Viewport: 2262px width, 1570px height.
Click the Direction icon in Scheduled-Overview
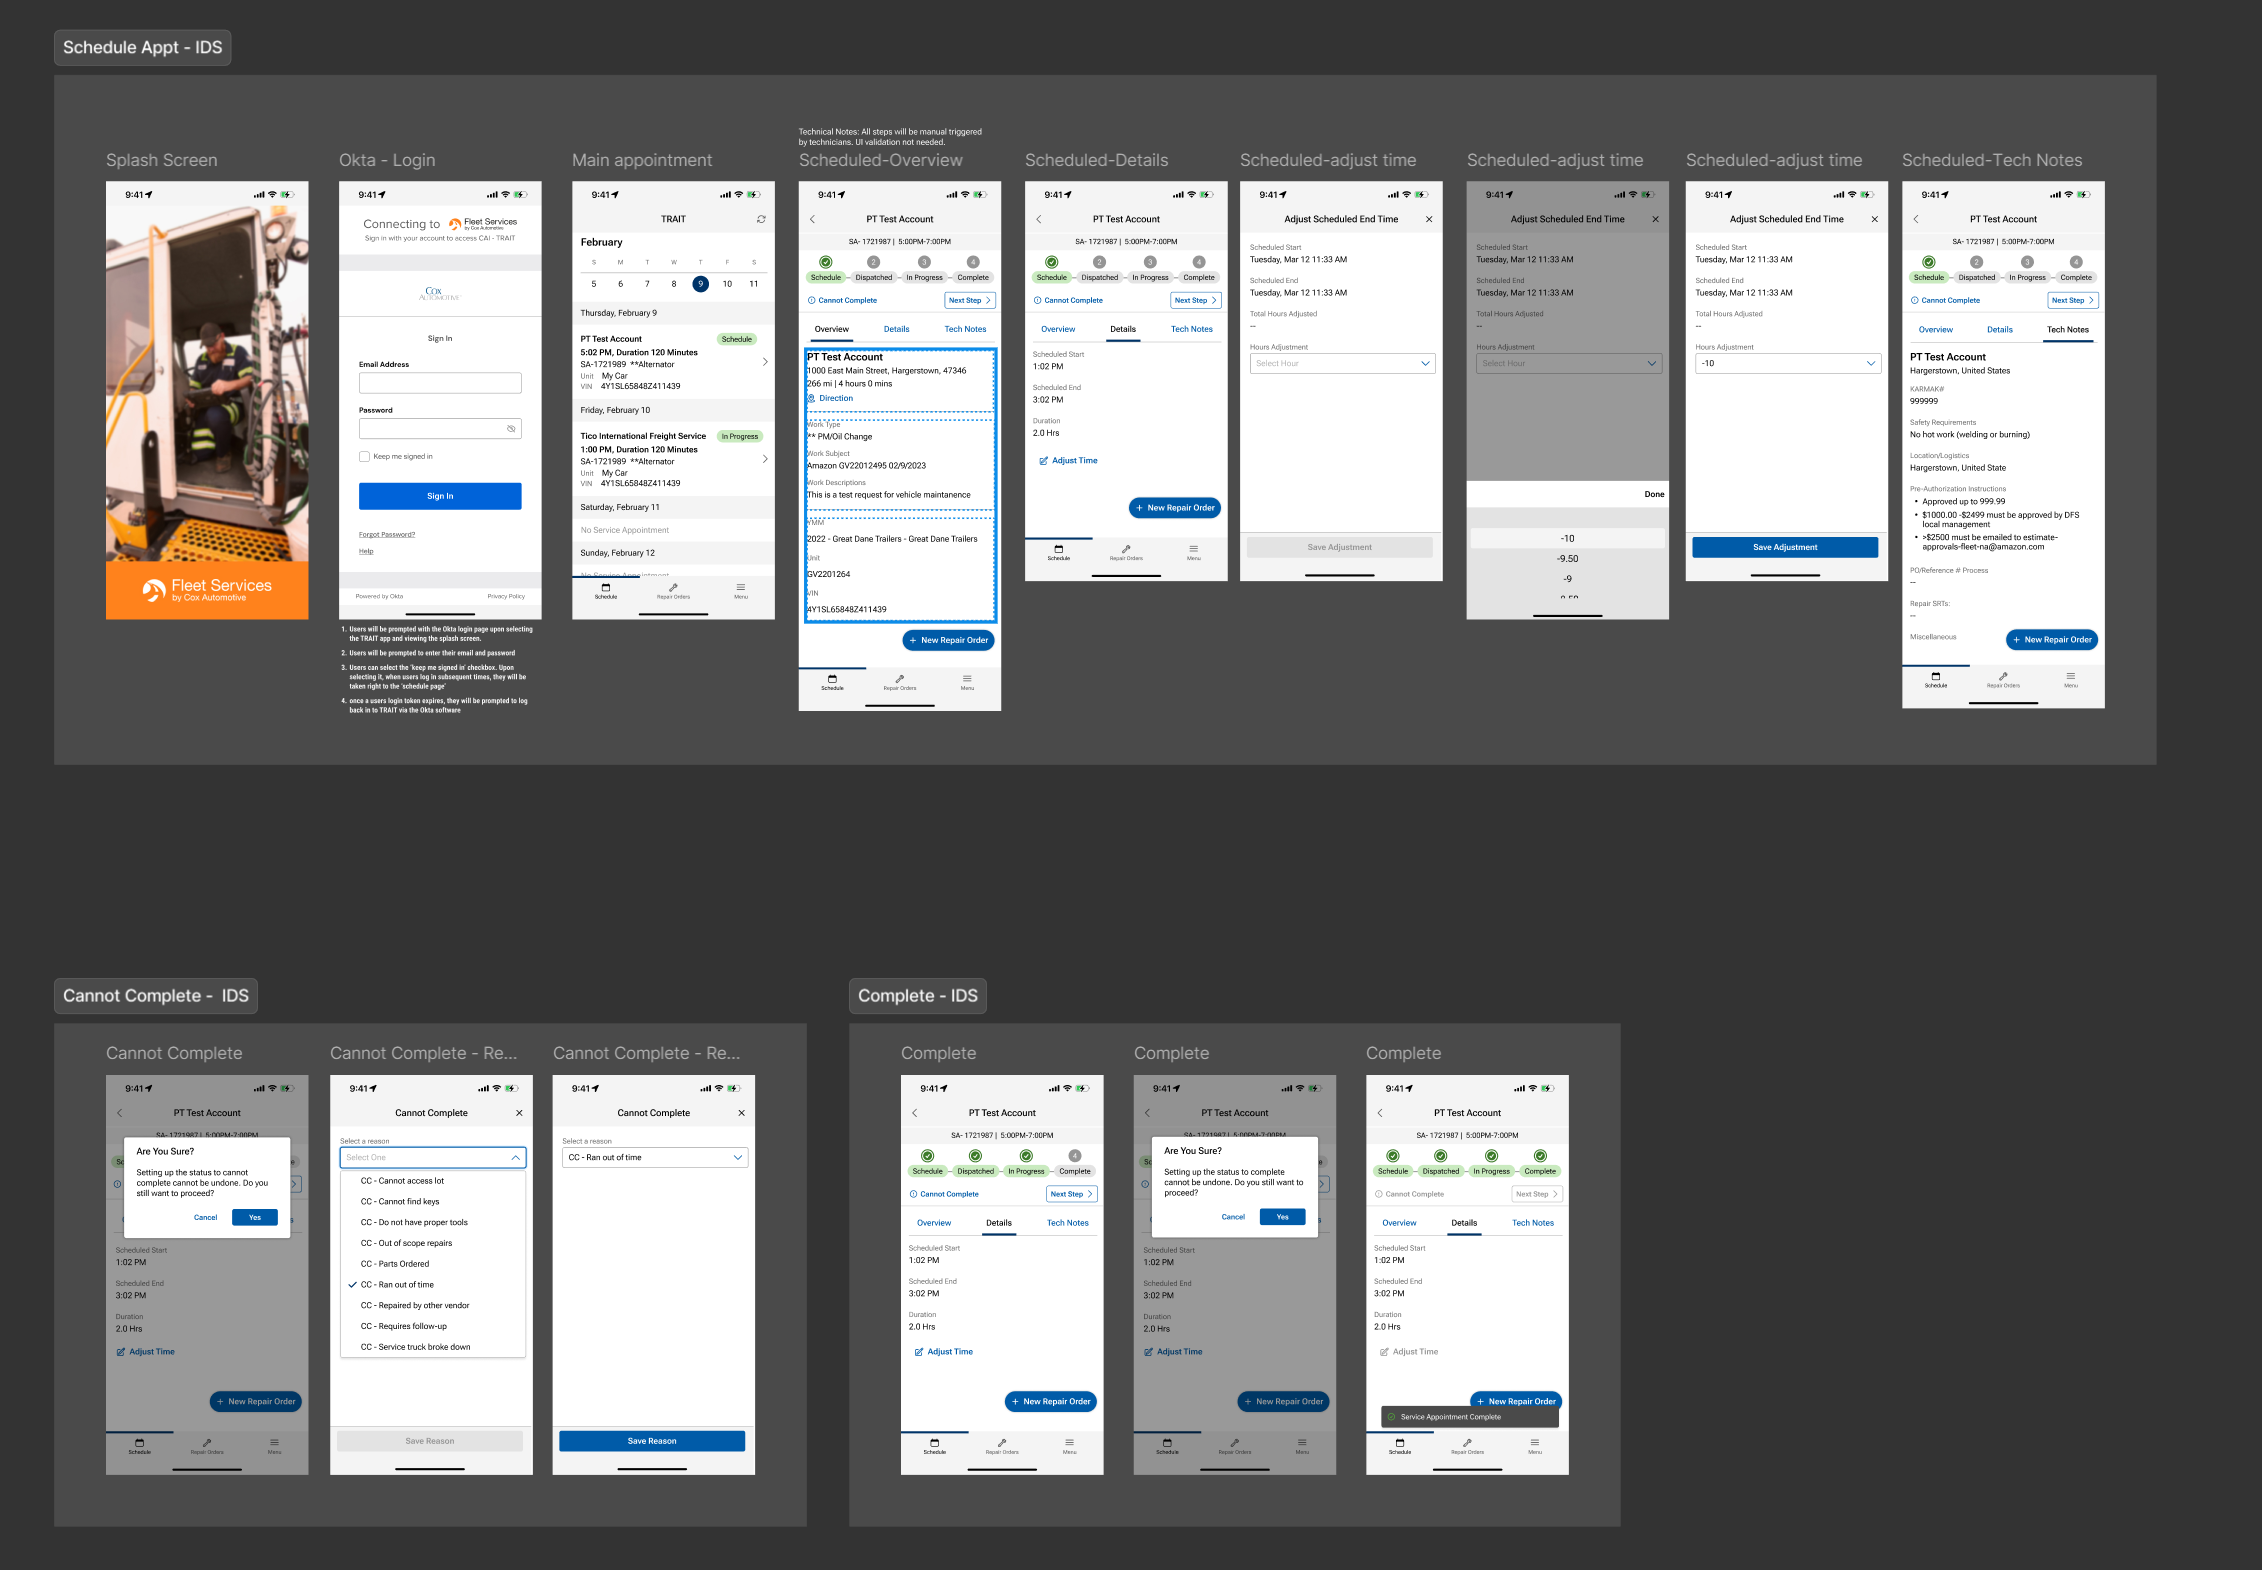(811, 398)
